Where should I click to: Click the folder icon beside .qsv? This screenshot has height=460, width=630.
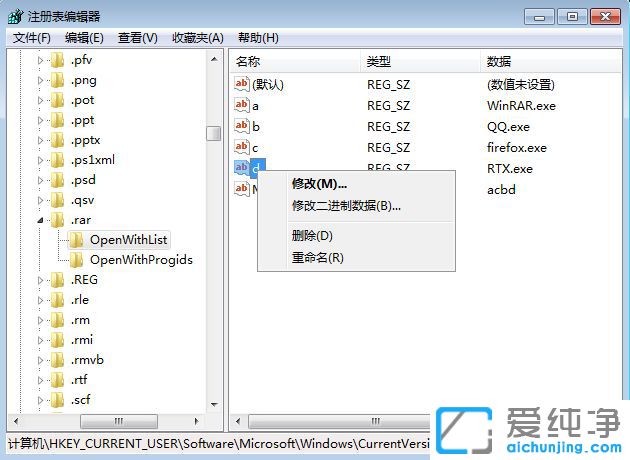pyautogui.click(x=57, y=200)
